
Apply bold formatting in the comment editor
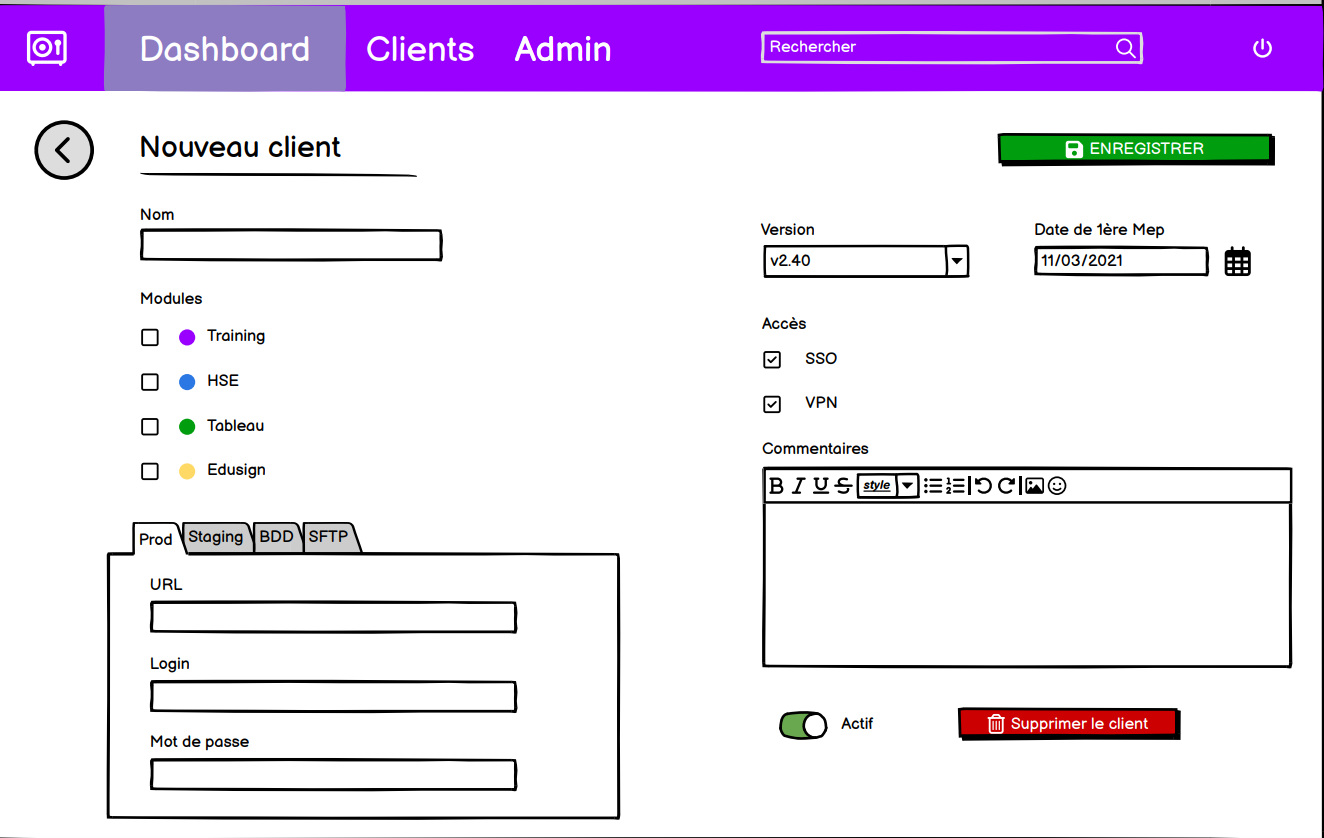tap(777, 486)
